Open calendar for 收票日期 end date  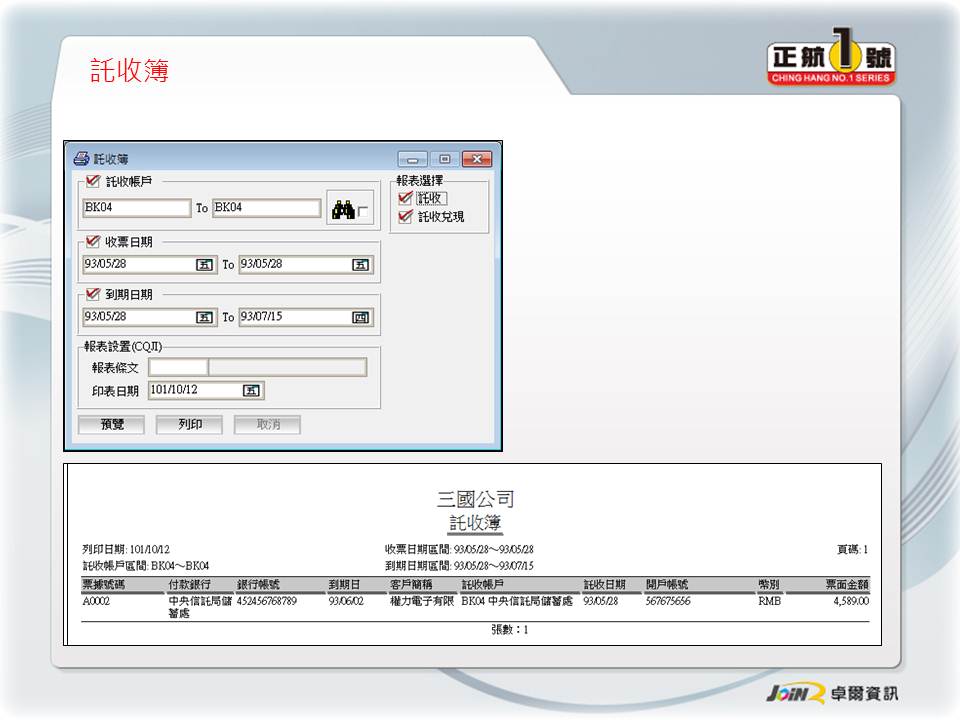tap(361, 265)
